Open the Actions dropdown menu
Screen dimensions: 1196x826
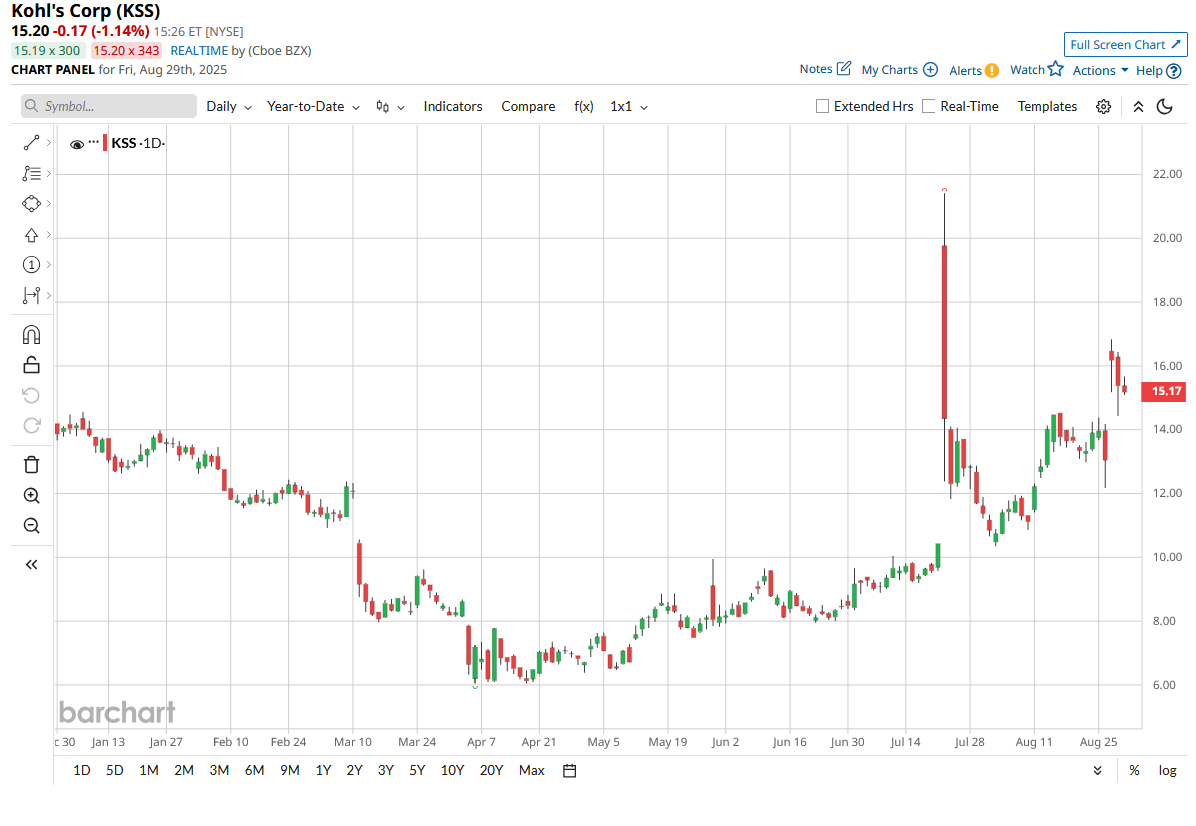point(1100,70)
